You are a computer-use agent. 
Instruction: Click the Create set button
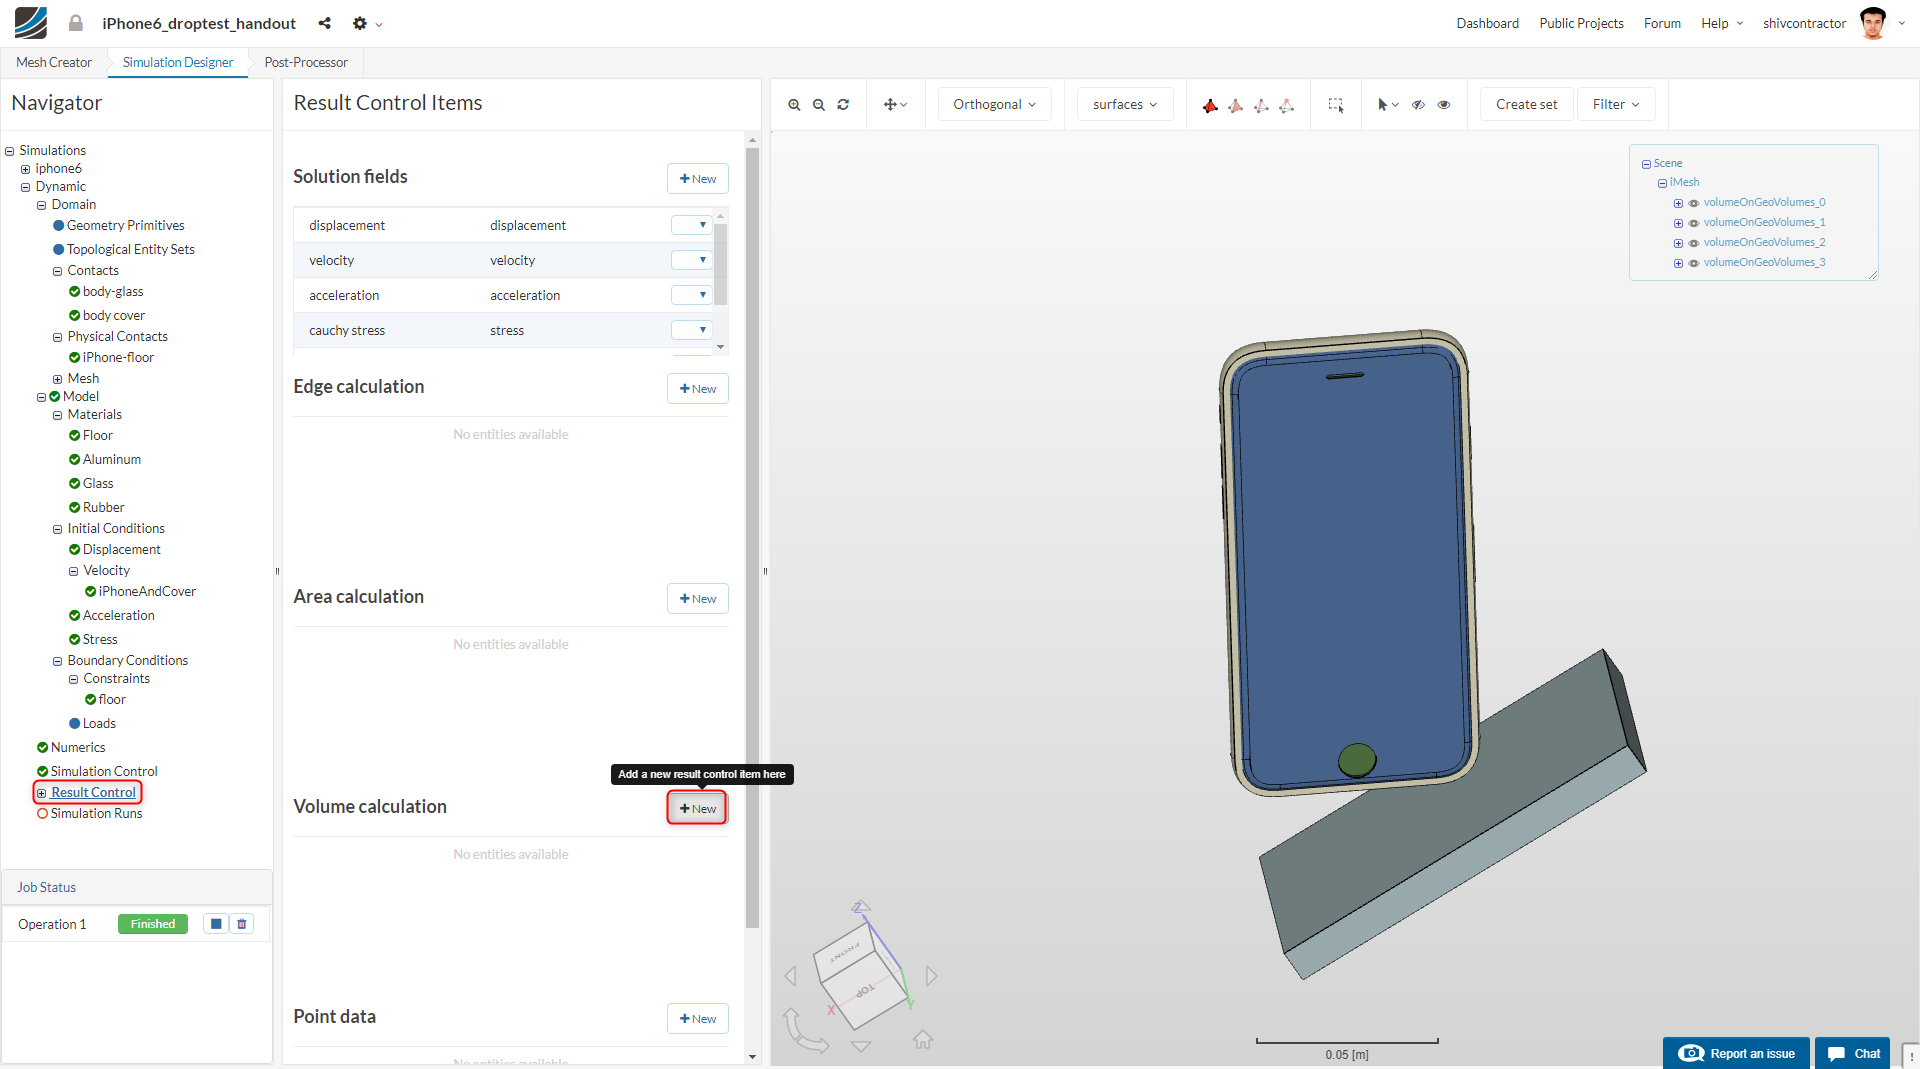1526,105
